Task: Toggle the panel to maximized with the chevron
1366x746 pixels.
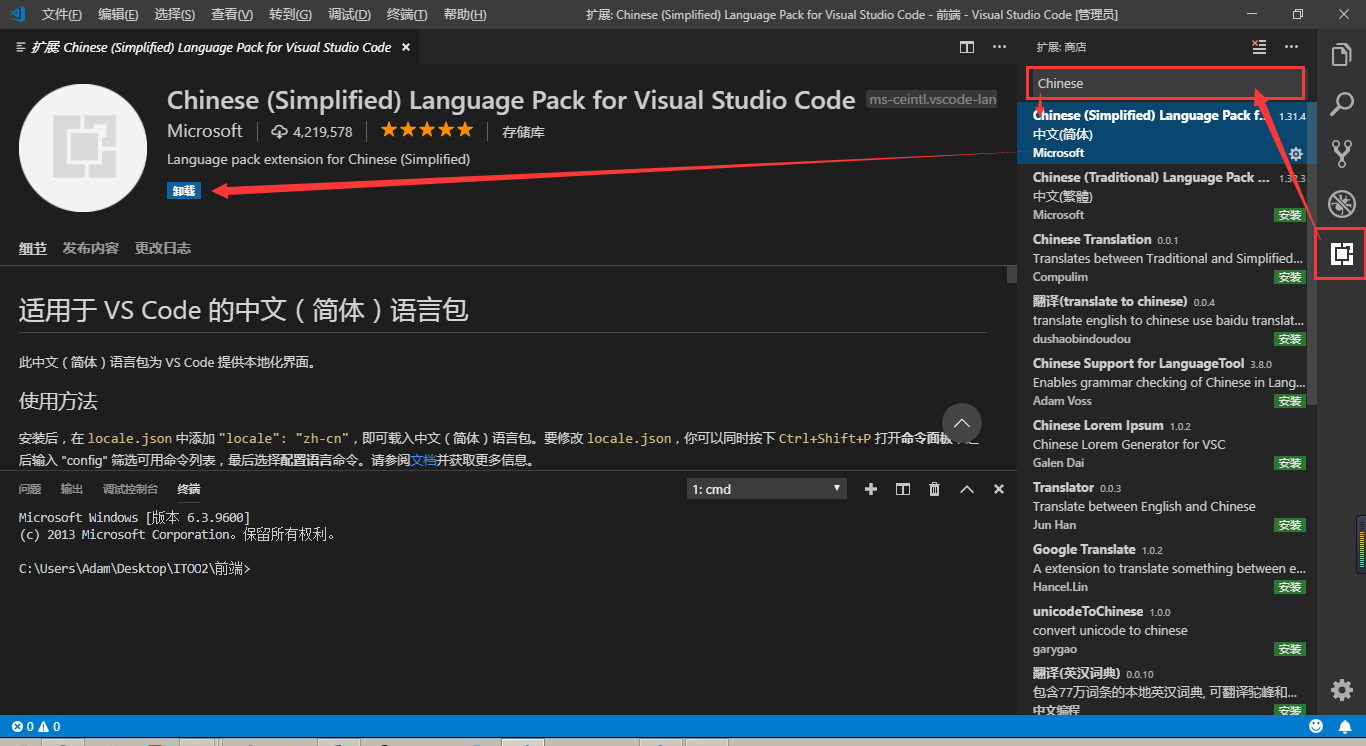Action: [x=966, y=489]
